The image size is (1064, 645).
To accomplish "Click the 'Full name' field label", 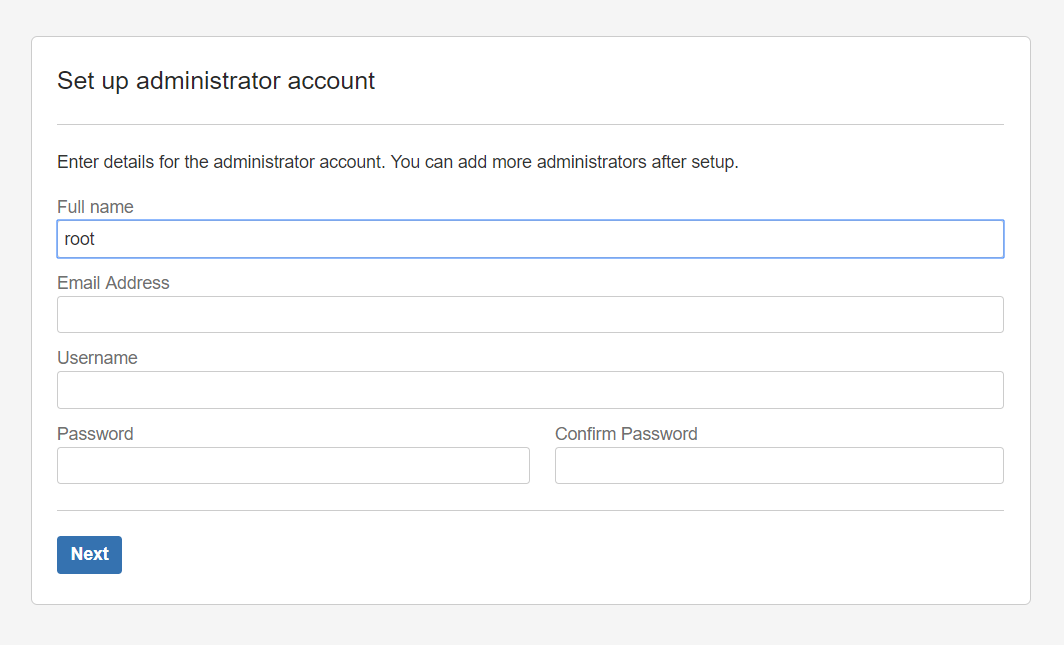I will coord(95,207).
